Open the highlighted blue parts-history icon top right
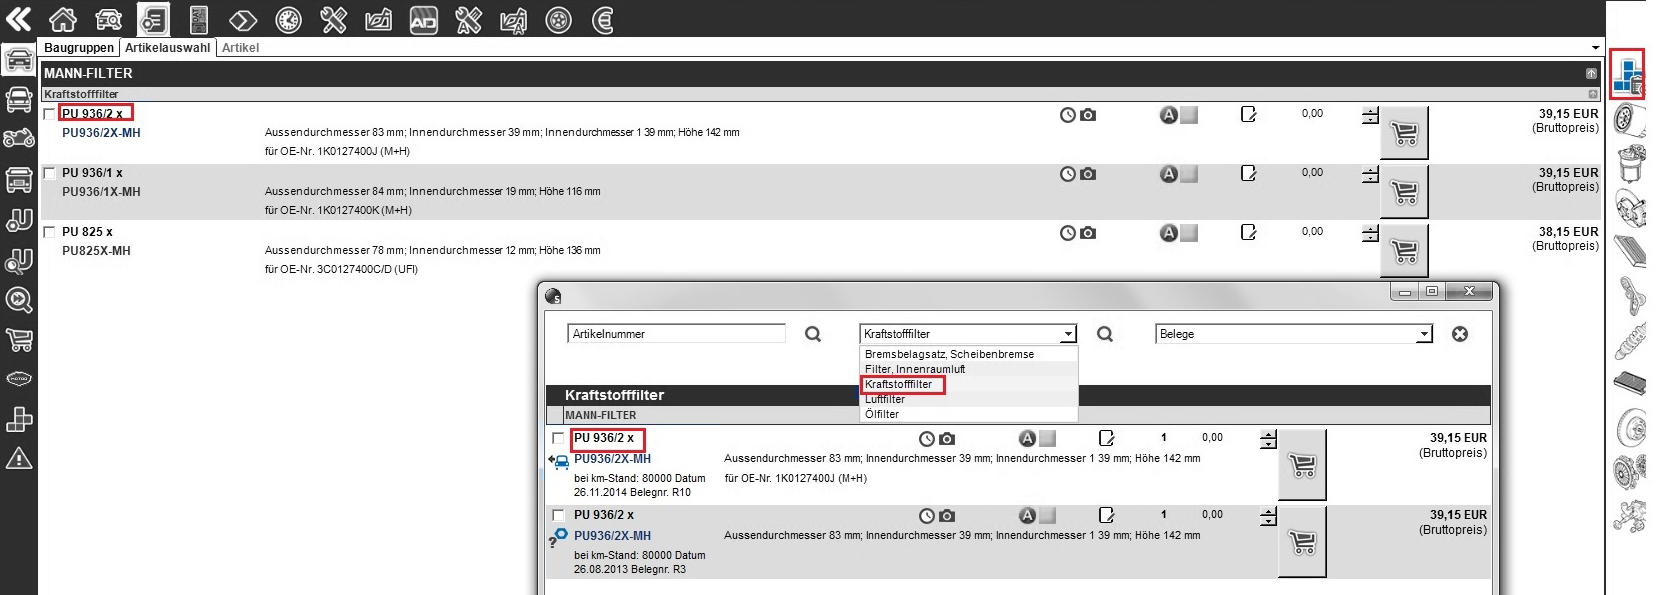The image size is (1665, 595). click(x=1628, y=74)
